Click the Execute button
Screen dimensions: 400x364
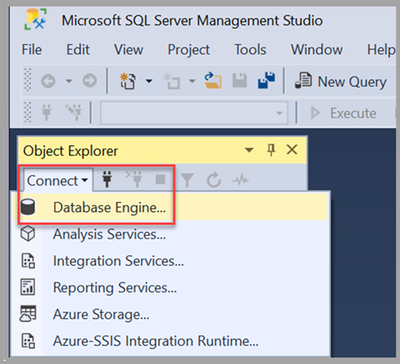tap(344, 113)
